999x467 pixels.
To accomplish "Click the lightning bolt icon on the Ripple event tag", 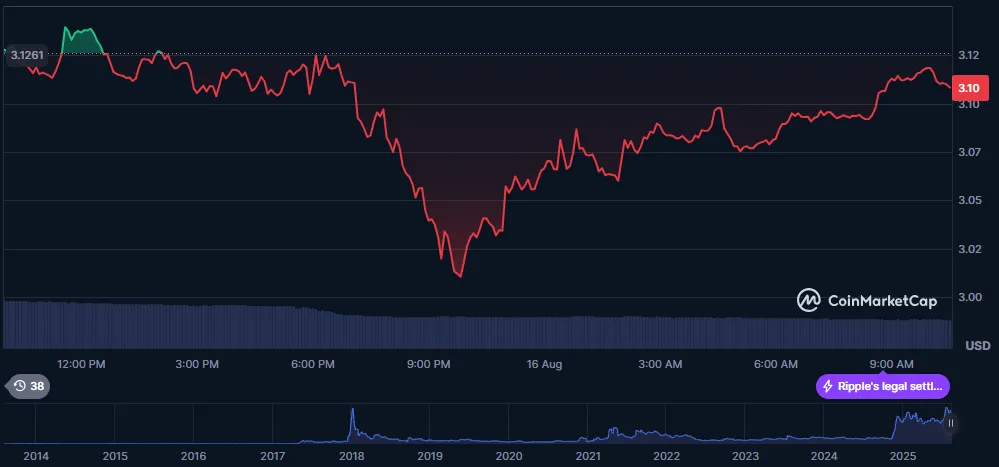I will click(x=827, y=386).
